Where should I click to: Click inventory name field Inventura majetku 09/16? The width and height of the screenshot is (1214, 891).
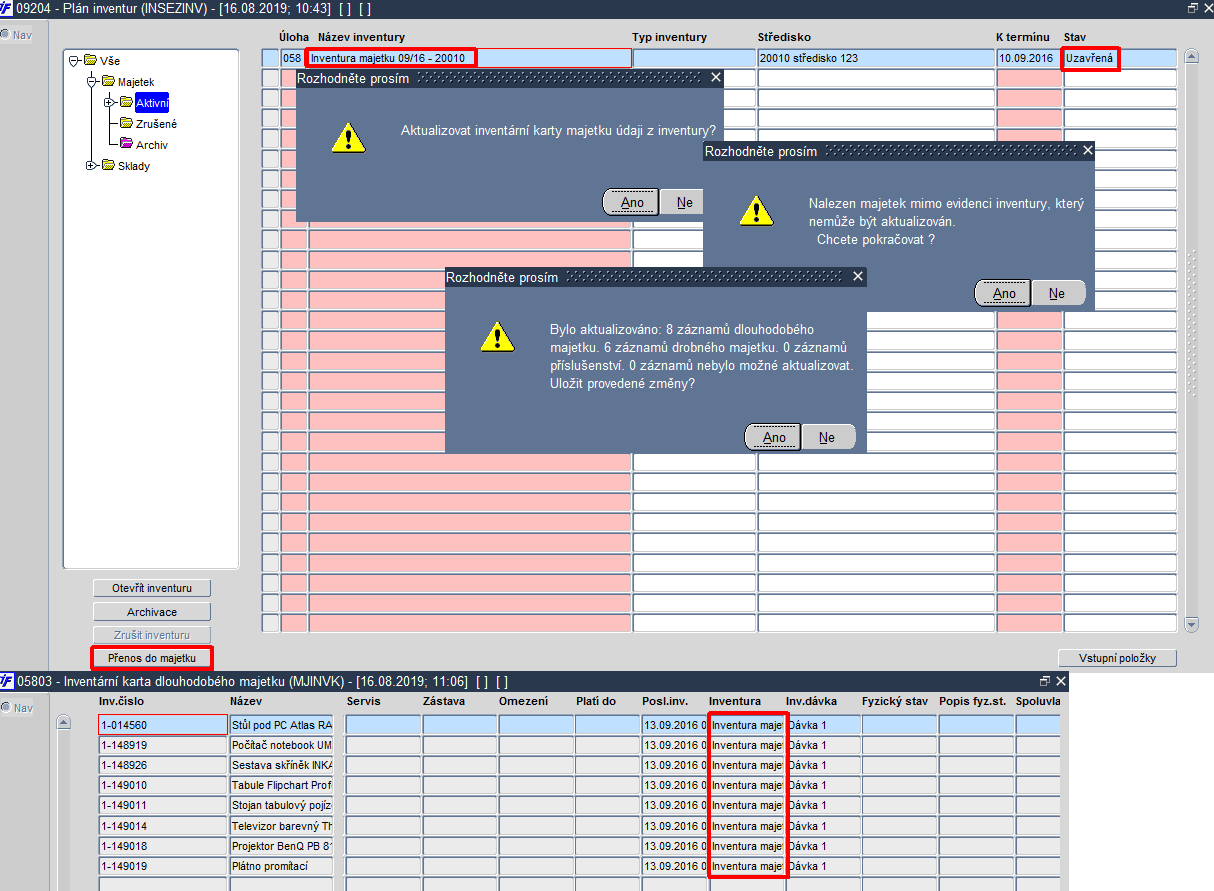pyautogui.click(x=390, y=58)
